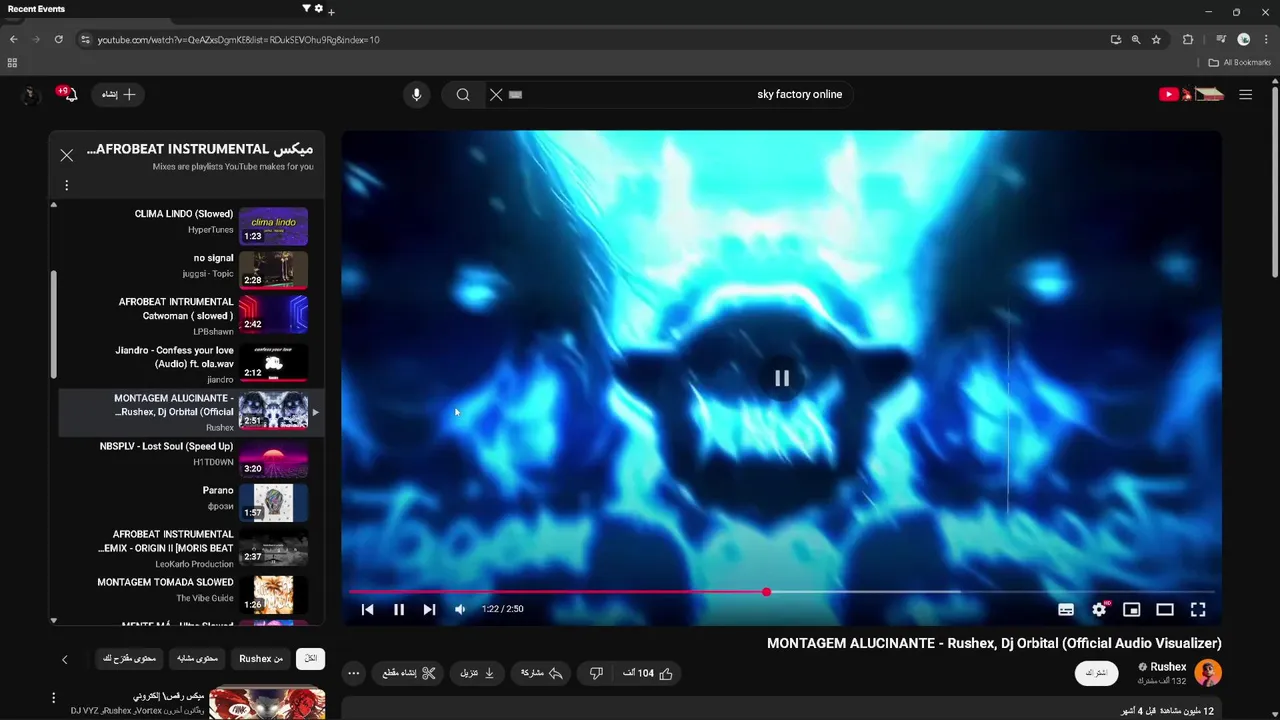Open YouTube hamburger guide menu
Screen dimensions: 1280x720
(1245, 95)
